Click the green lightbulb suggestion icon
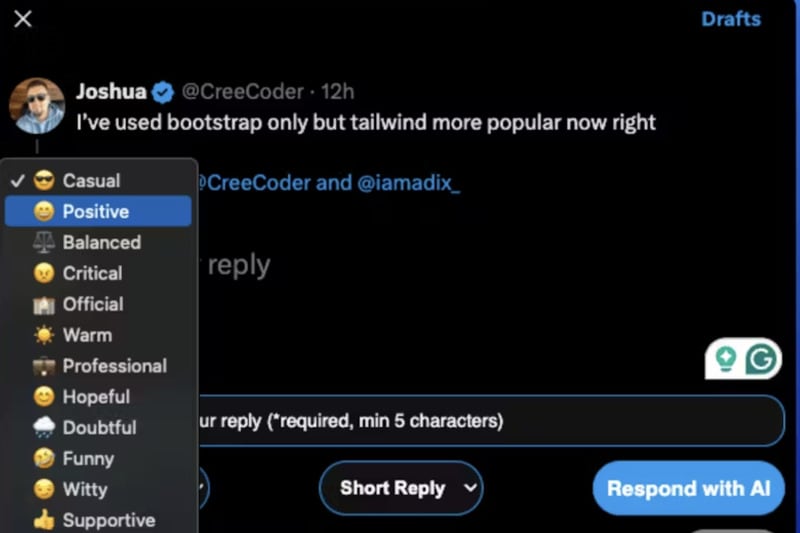The width and height of the screenshot is (800, 533). (726, 359)
